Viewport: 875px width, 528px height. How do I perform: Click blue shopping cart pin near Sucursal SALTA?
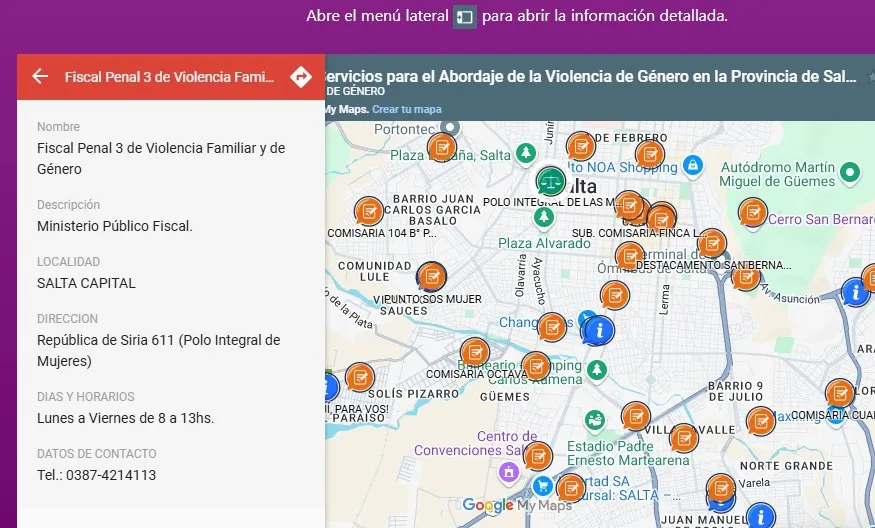(542, 486)
